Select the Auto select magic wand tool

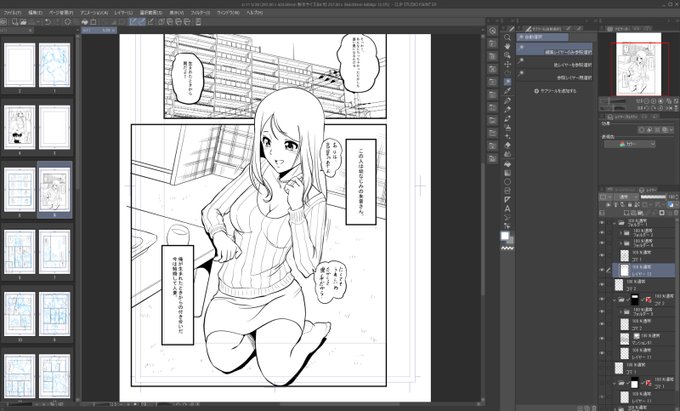pyautogui.click(x=507, y=82)
